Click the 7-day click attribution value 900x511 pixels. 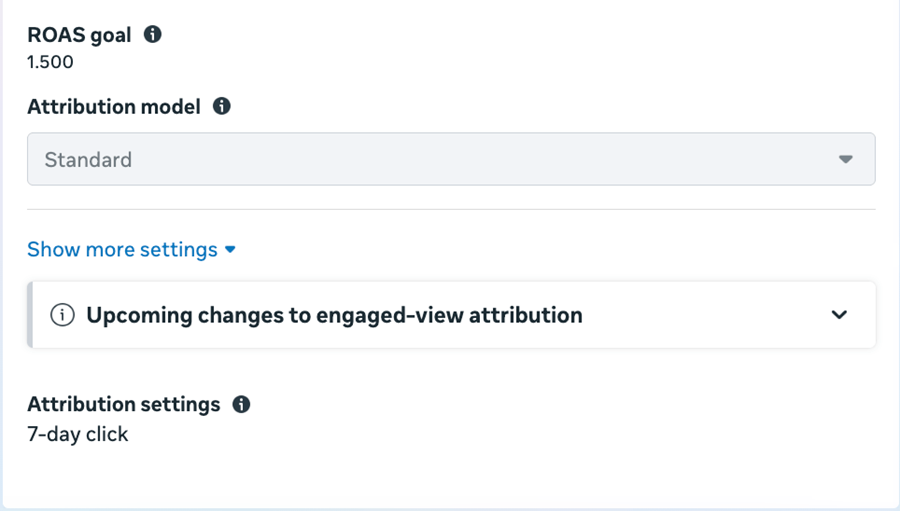point(78,434)
